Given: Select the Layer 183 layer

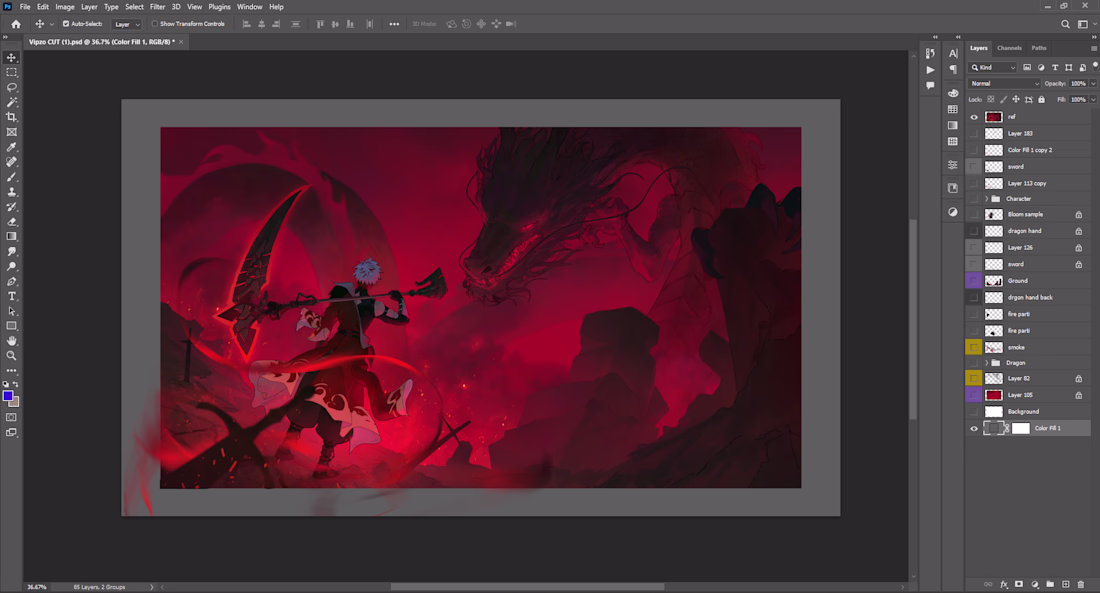Looking at the screenshot, I should (1020, 133).
